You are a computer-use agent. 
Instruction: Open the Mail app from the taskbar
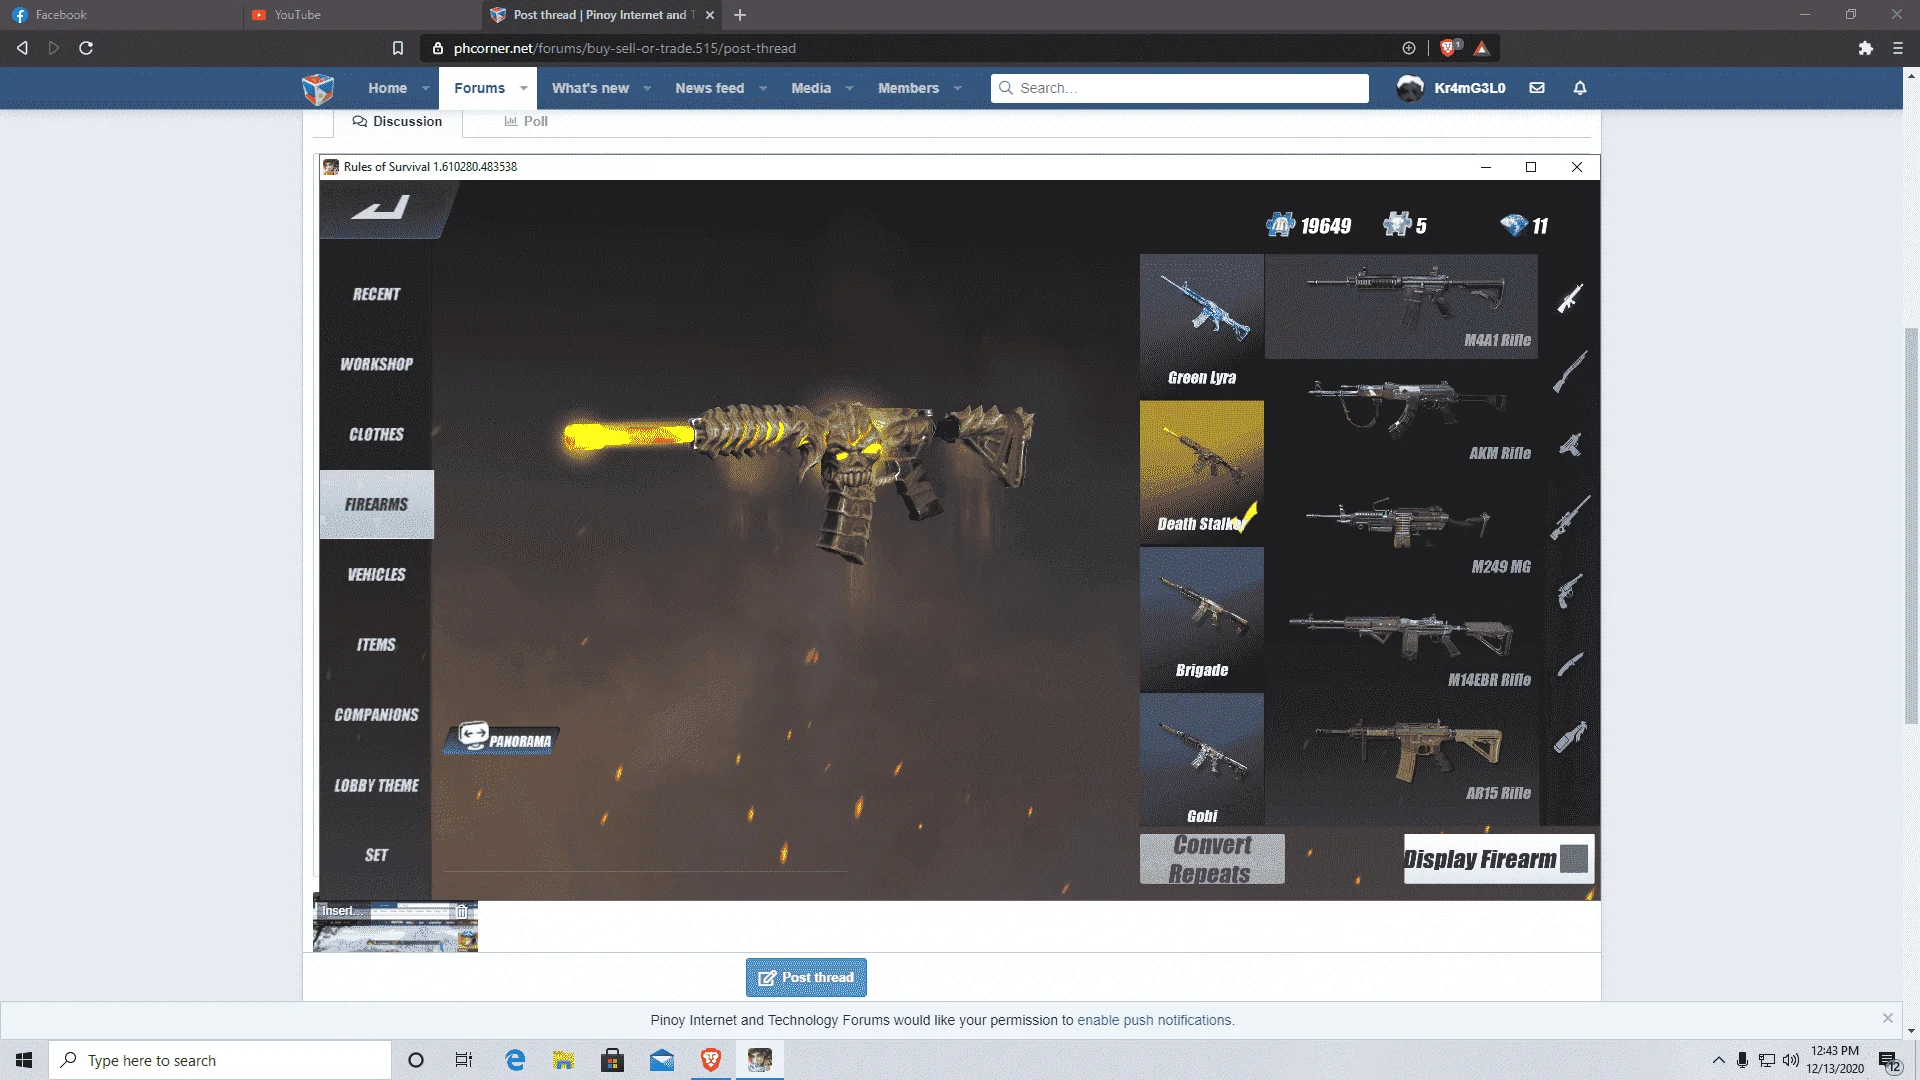tap(662, 1060)
